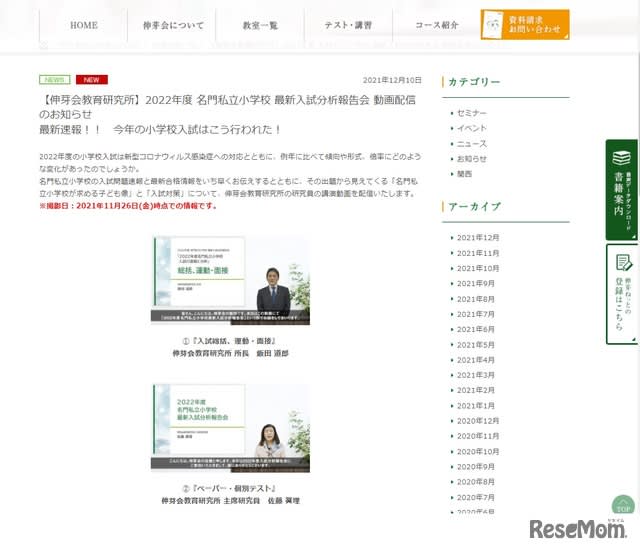Open the お知らせ category link
This screenshot has height=552, width=640.
coord(471,159)
